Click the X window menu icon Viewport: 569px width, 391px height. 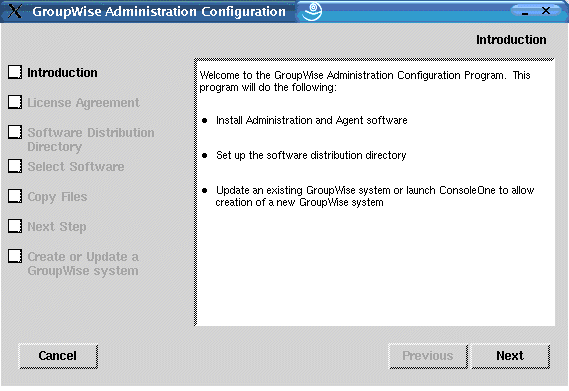pos(15,11)
